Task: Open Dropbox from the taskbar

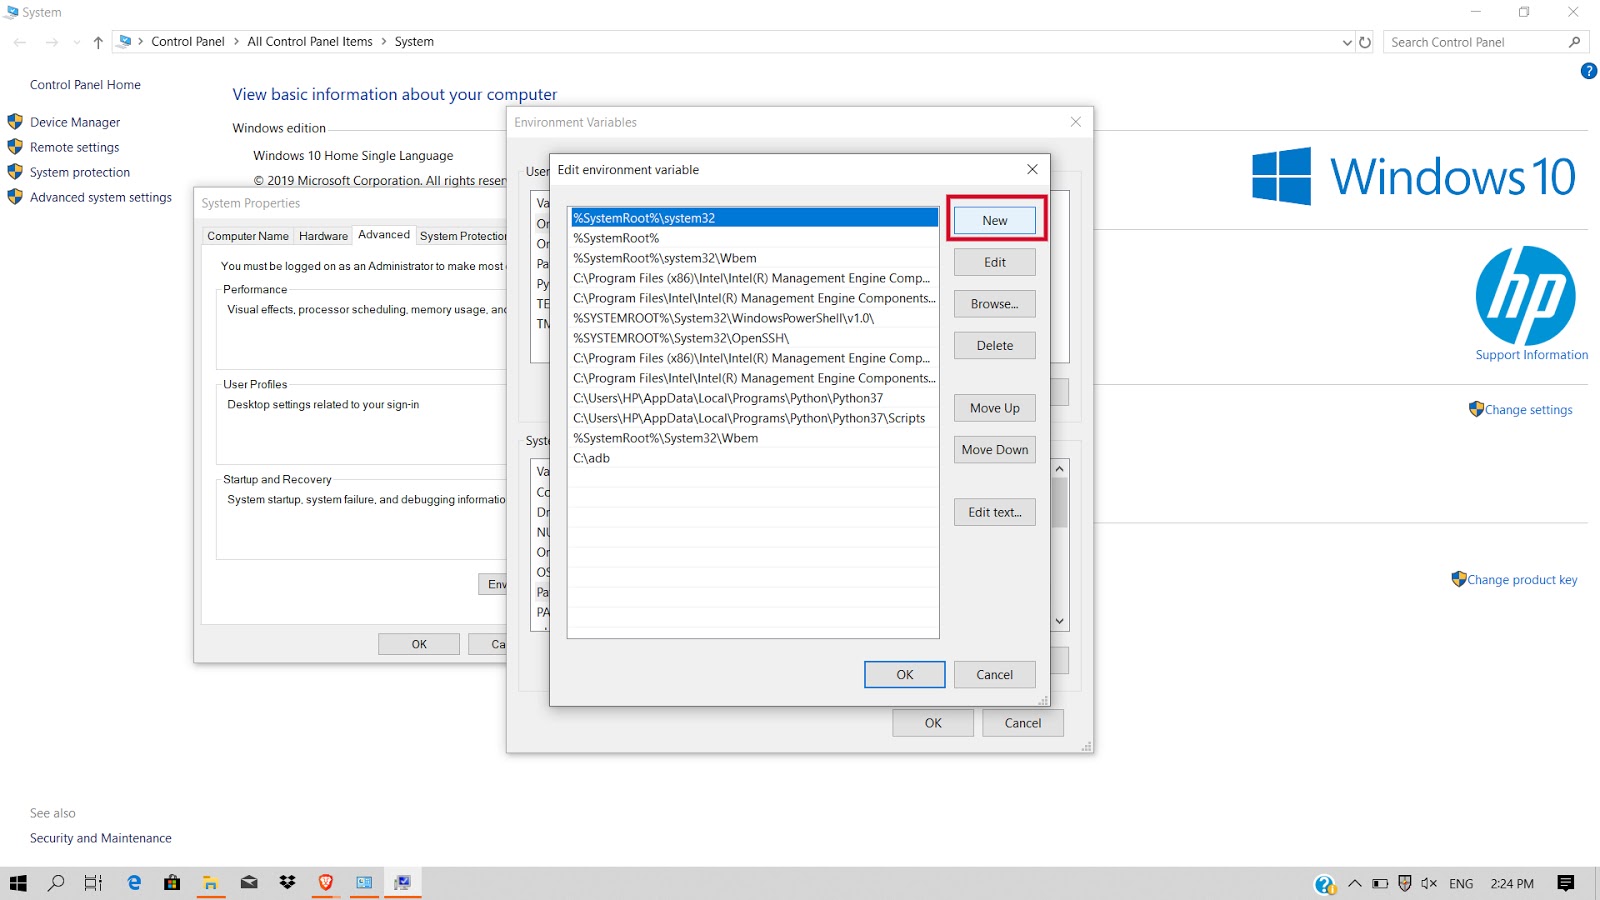Action: point(287,883)
